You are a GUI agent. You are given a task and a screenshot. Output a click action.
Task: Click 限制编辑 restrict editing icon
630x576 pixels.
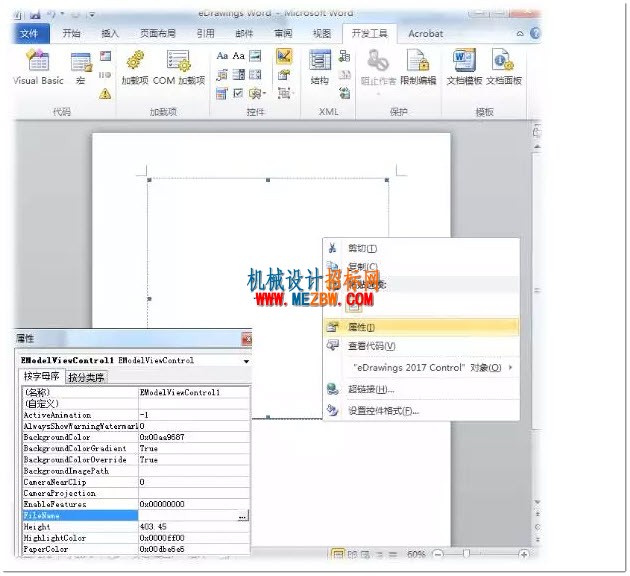(418, 67)
